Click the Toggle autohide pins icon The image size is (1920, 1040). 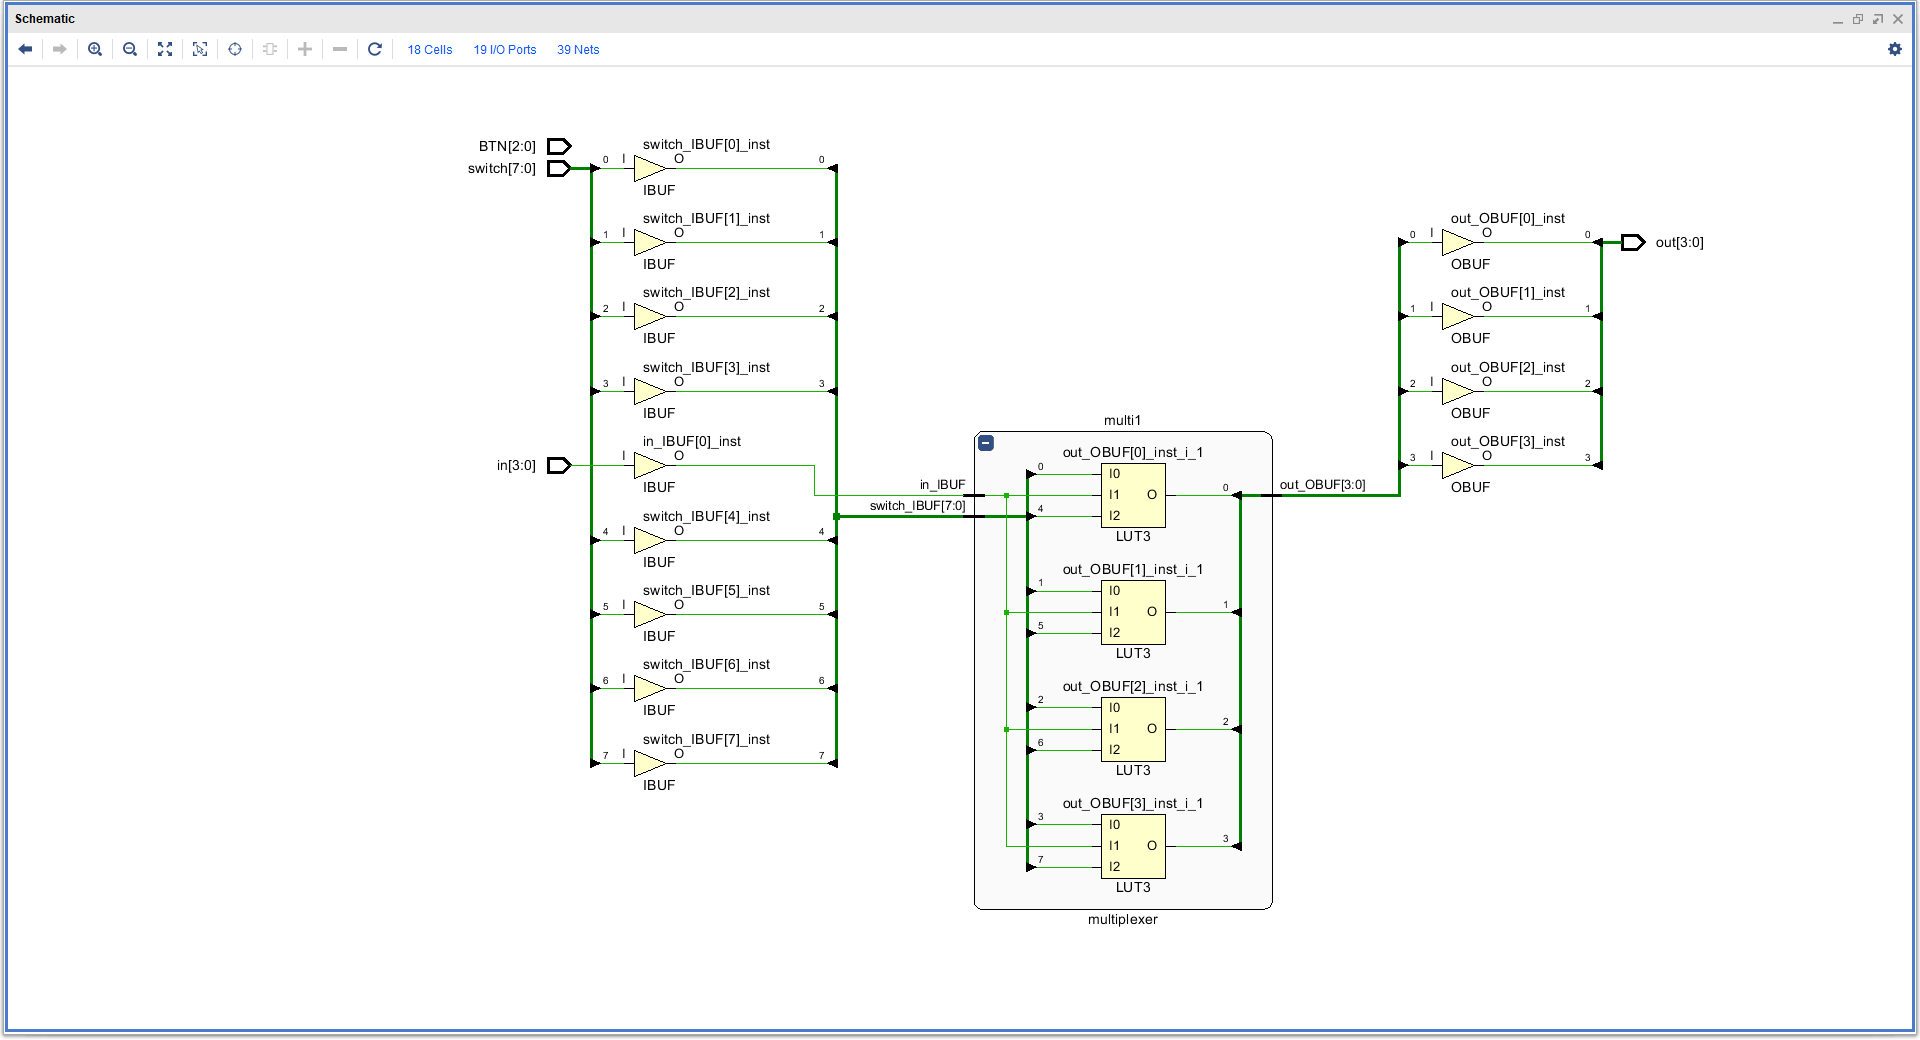pyautogui.click(x=270, y=49)
